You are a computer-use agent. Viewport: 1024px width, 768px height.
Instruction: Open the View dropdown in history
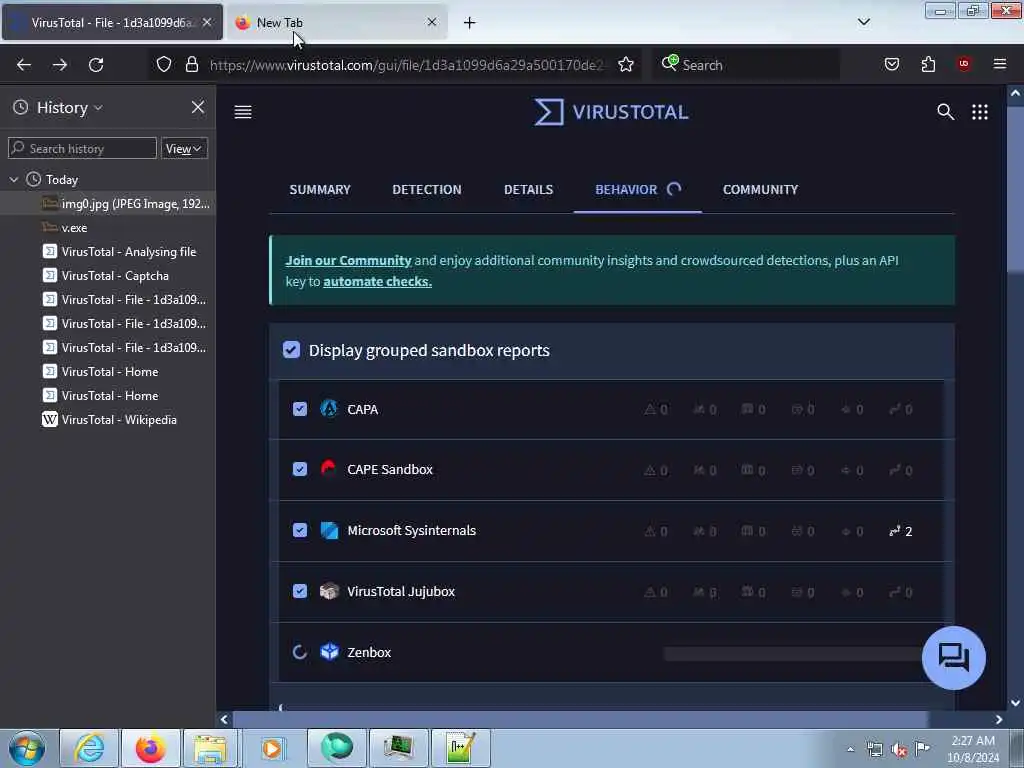tap(184, 148)
